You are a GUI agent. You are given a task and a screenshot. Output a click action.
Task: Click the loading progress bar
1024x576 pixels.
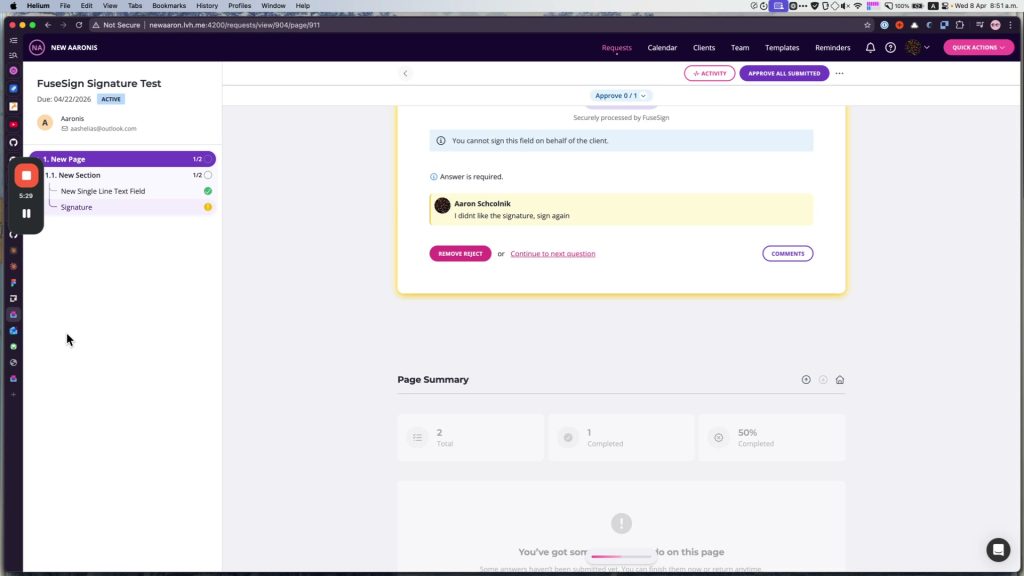620,556
